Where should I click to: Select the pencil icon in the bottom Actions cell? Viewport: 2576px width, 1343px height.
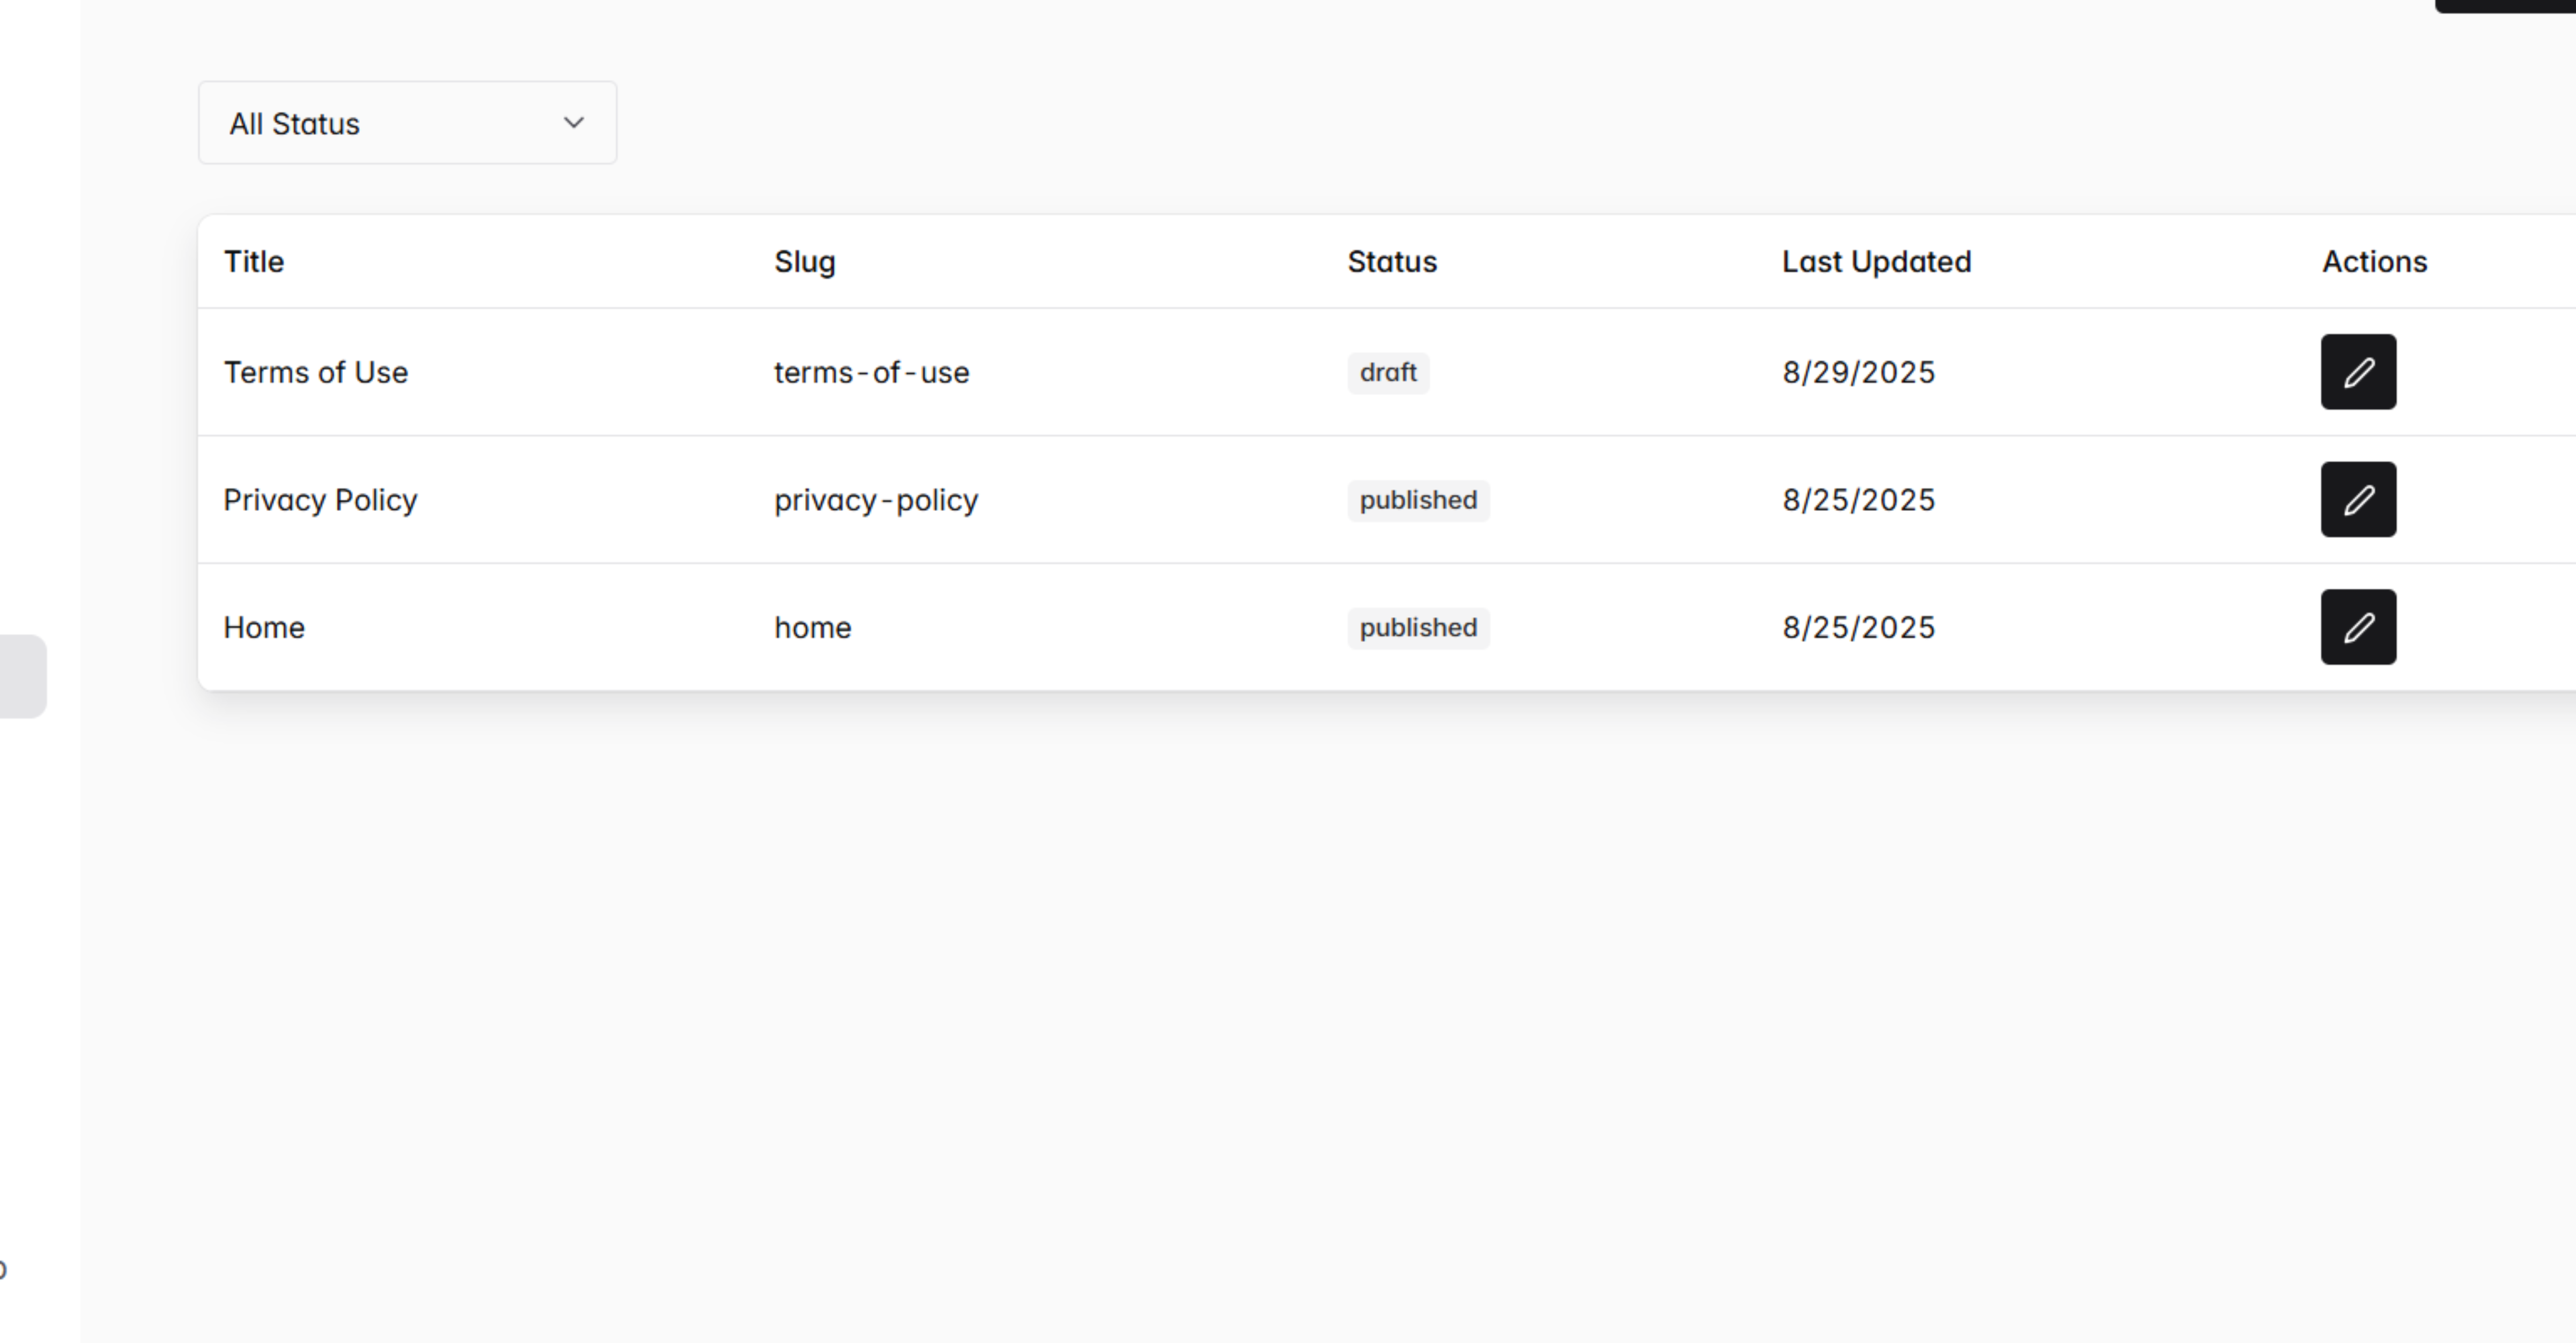click(2358, 627)
